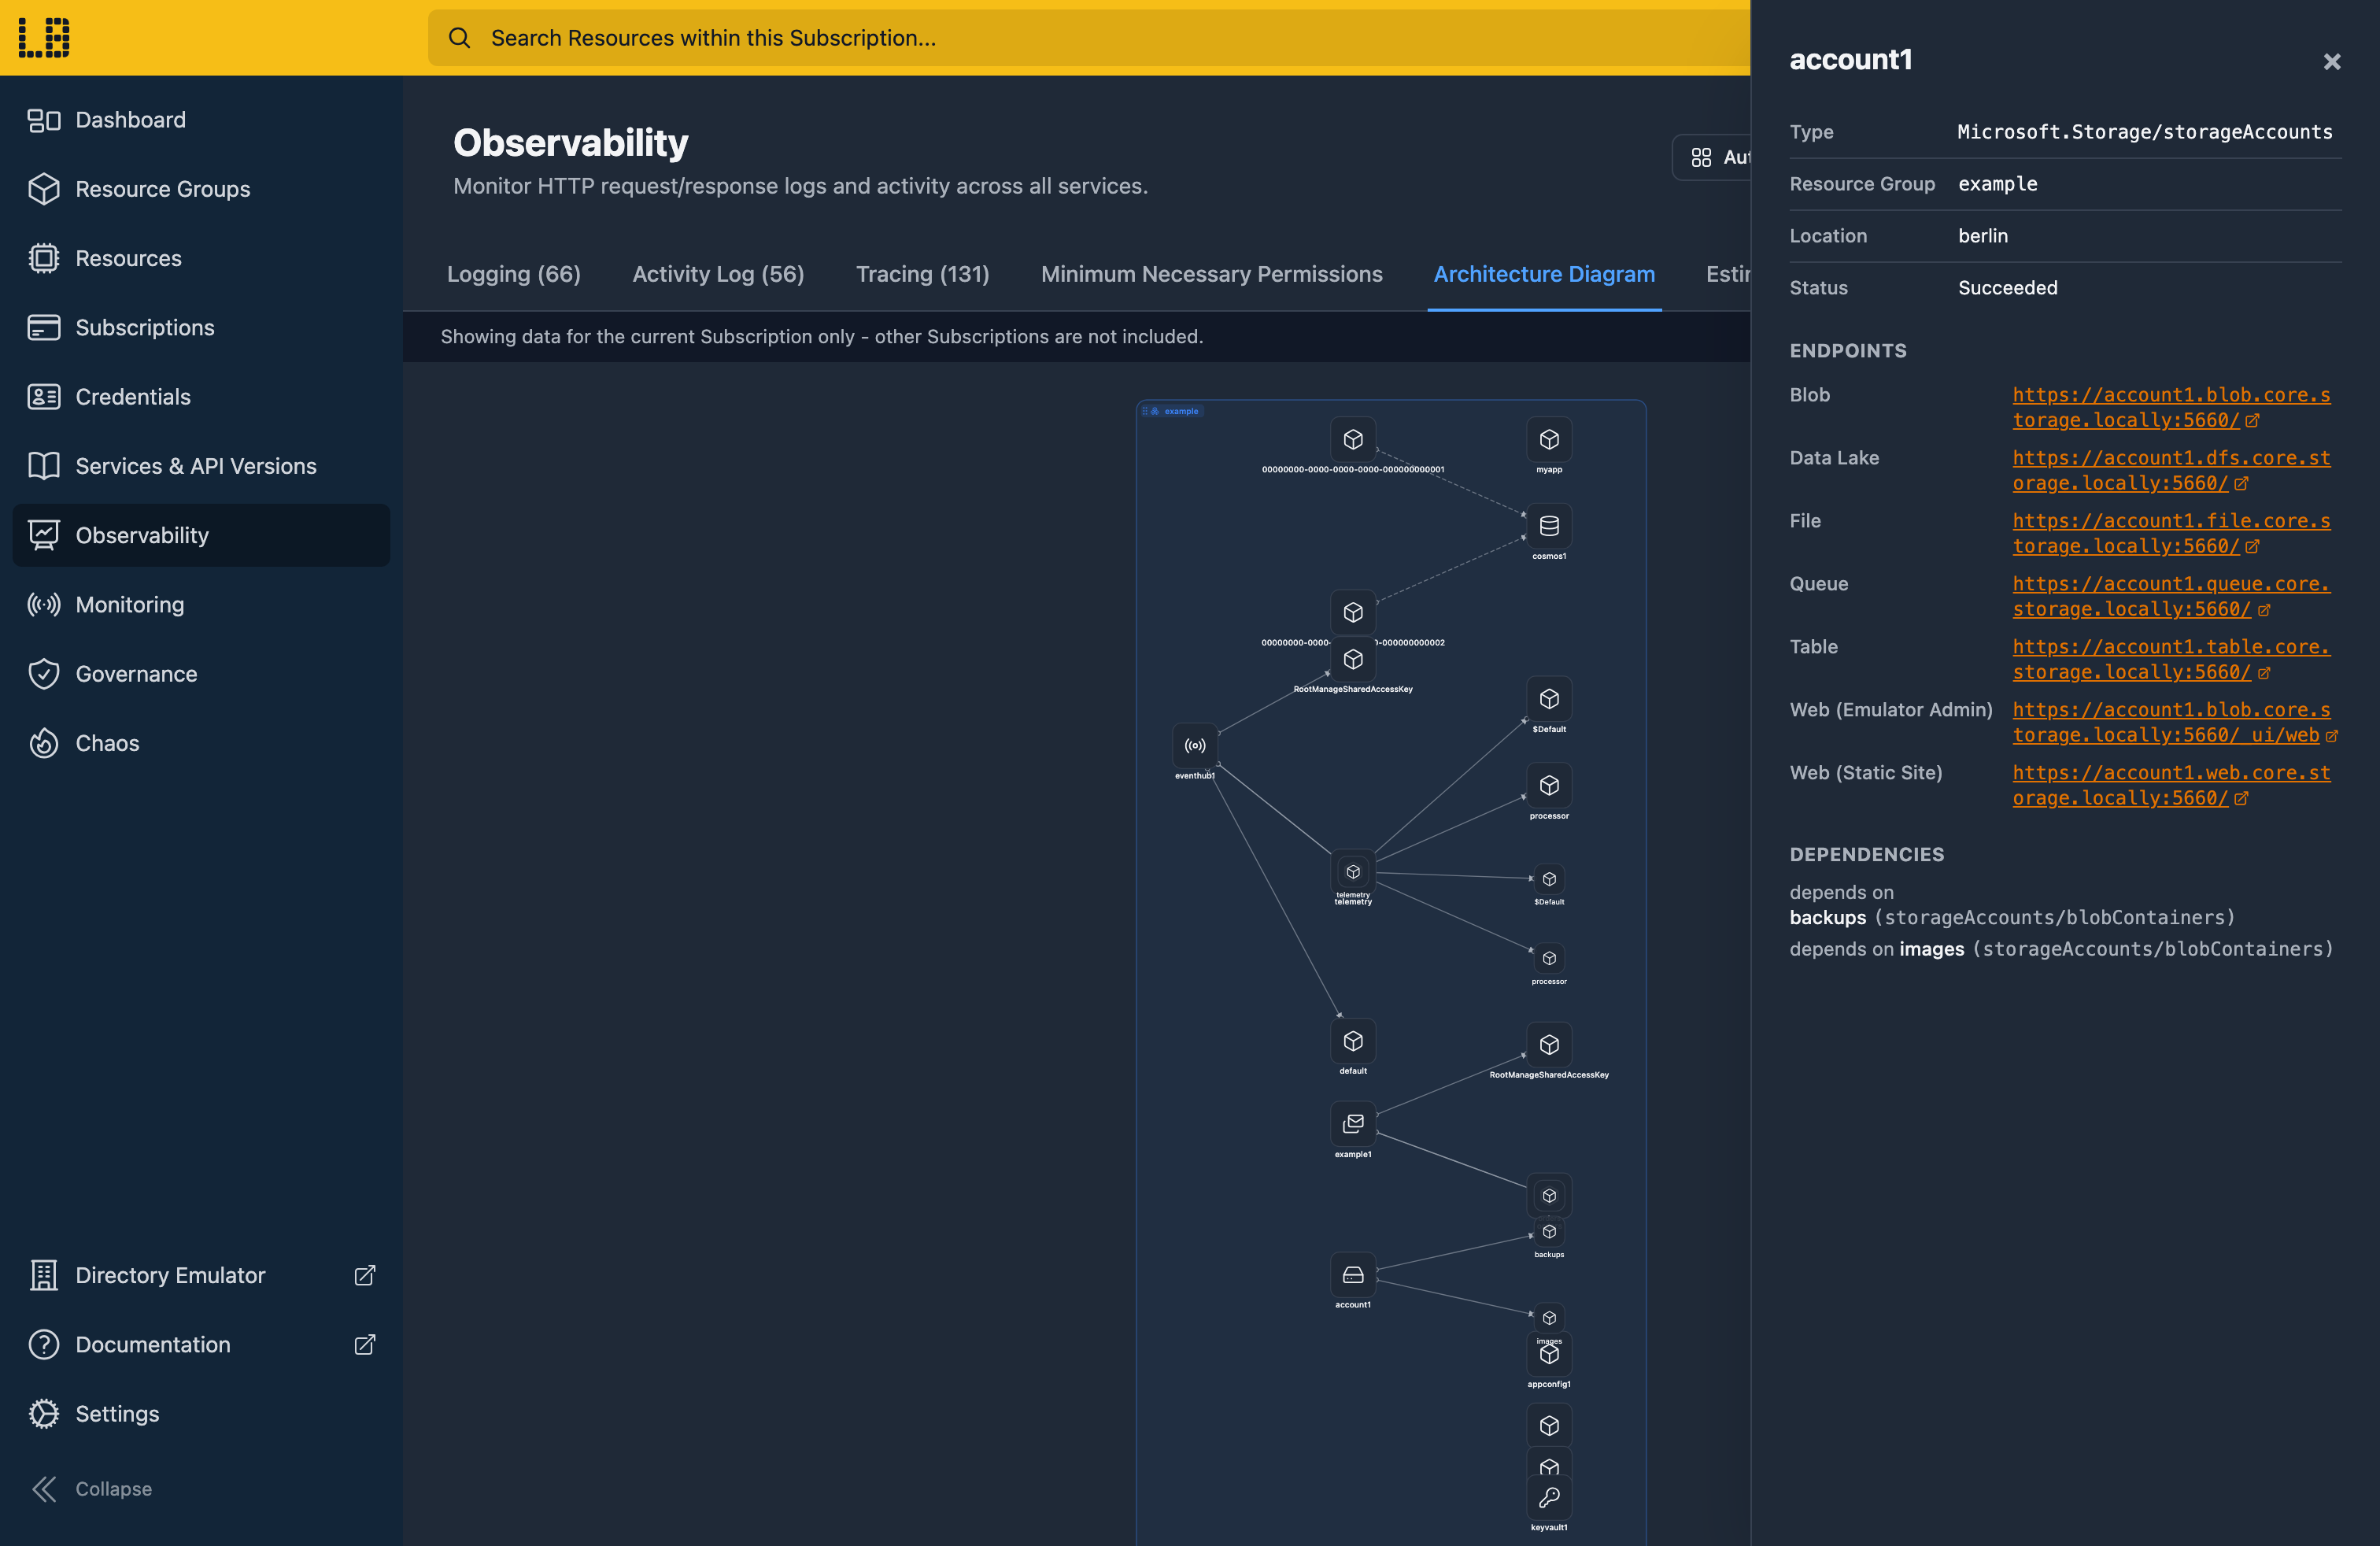Screen dimensions: 2380x1546
Task: Go to Resources page
Action: (x=202, y=258)
